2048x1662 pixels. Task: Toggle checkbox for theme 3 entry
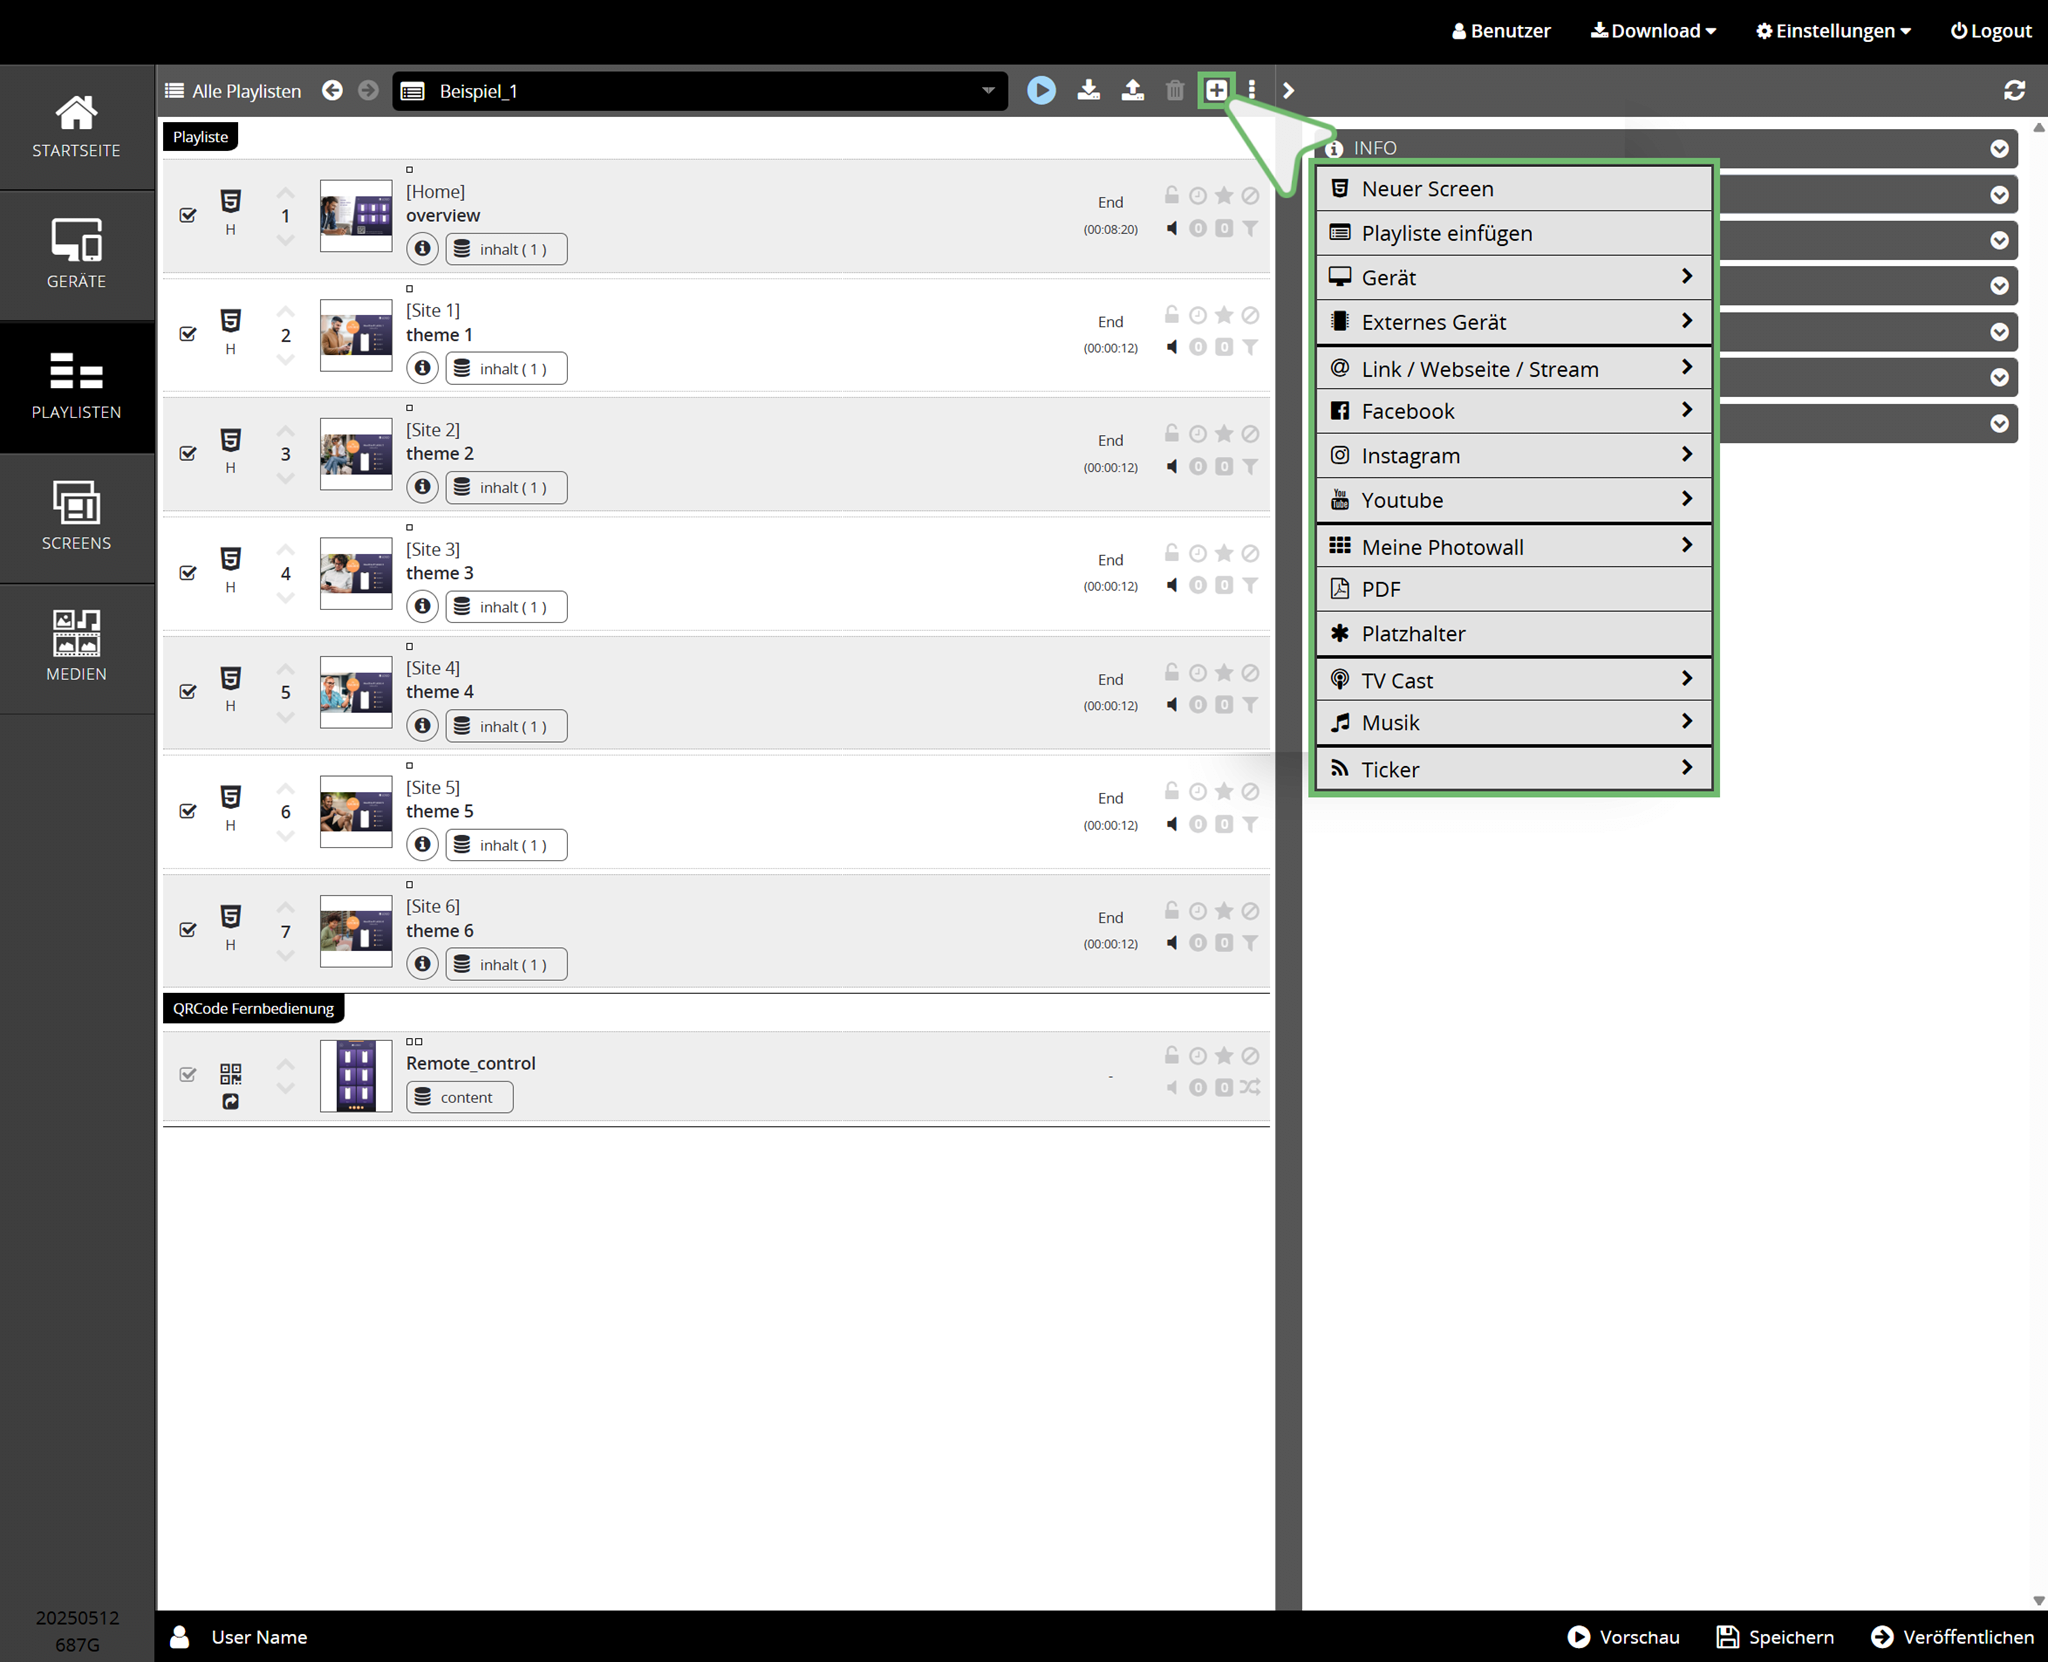click(188, 573)
